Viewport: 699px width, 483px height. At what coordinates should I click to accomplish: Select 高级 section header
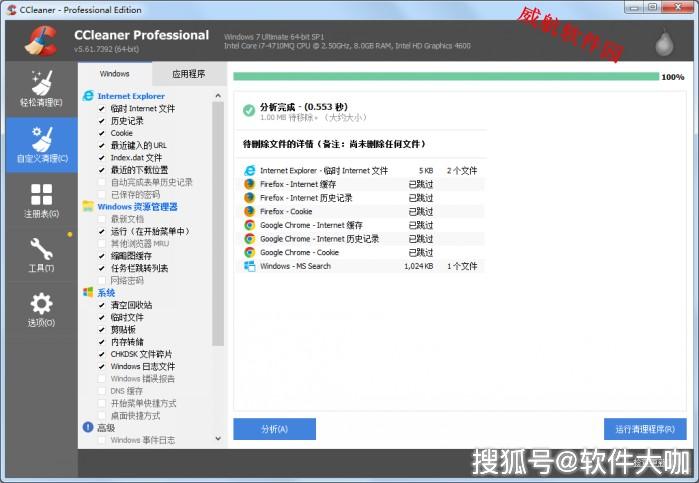pyautogui.click(x=106, y=428)
